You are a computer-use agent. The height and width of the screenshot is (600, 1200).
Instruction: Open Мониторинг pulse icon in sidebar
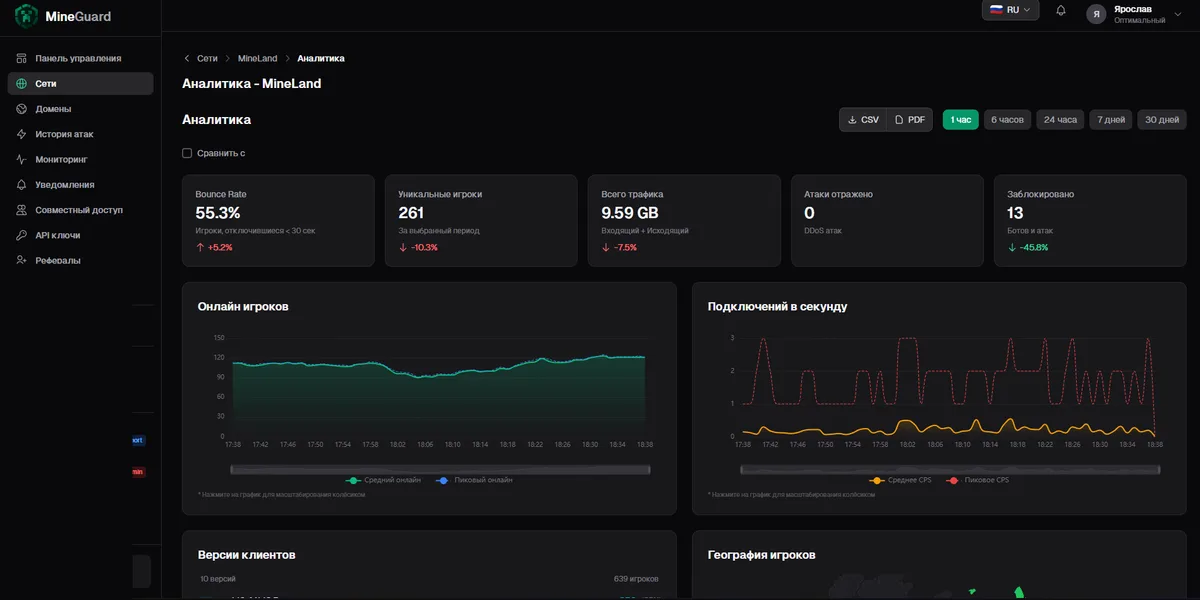pos(22,159)
